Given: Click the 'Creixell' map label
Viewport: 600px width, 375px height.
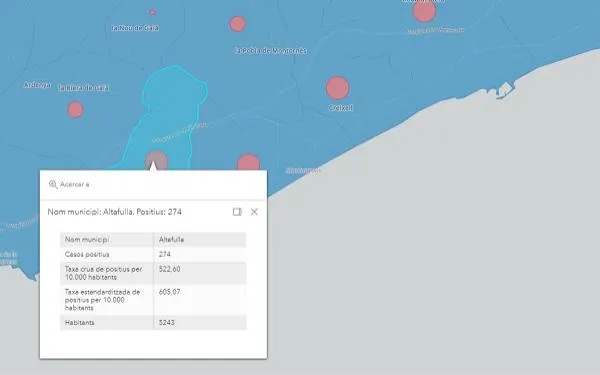Looking at the screenshot, I should click(x=340, y=108).
